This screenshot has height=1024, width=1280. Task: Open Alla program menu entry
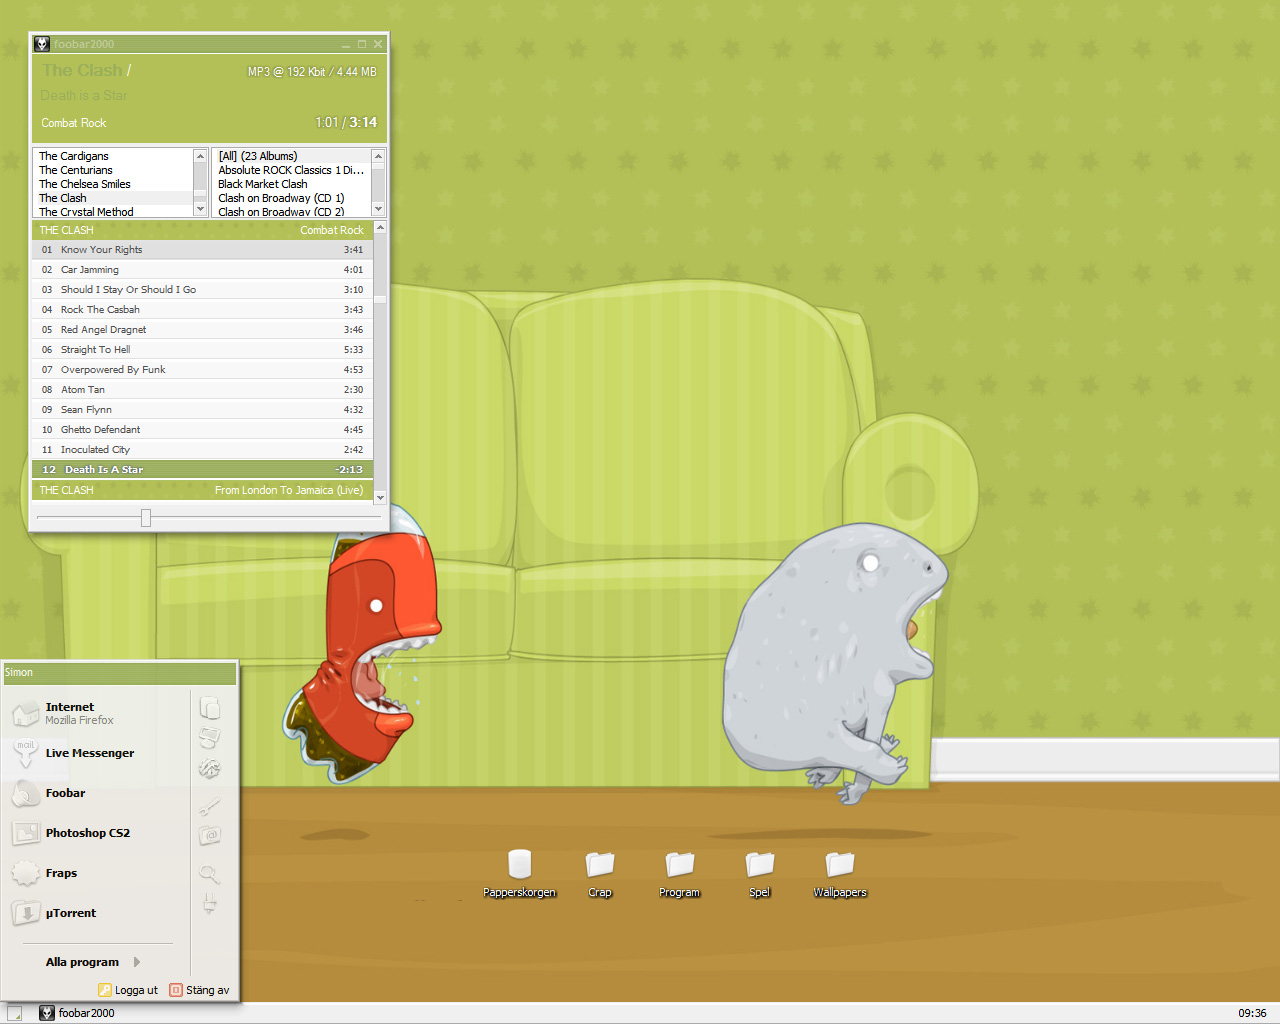click(x=82, y=962)
